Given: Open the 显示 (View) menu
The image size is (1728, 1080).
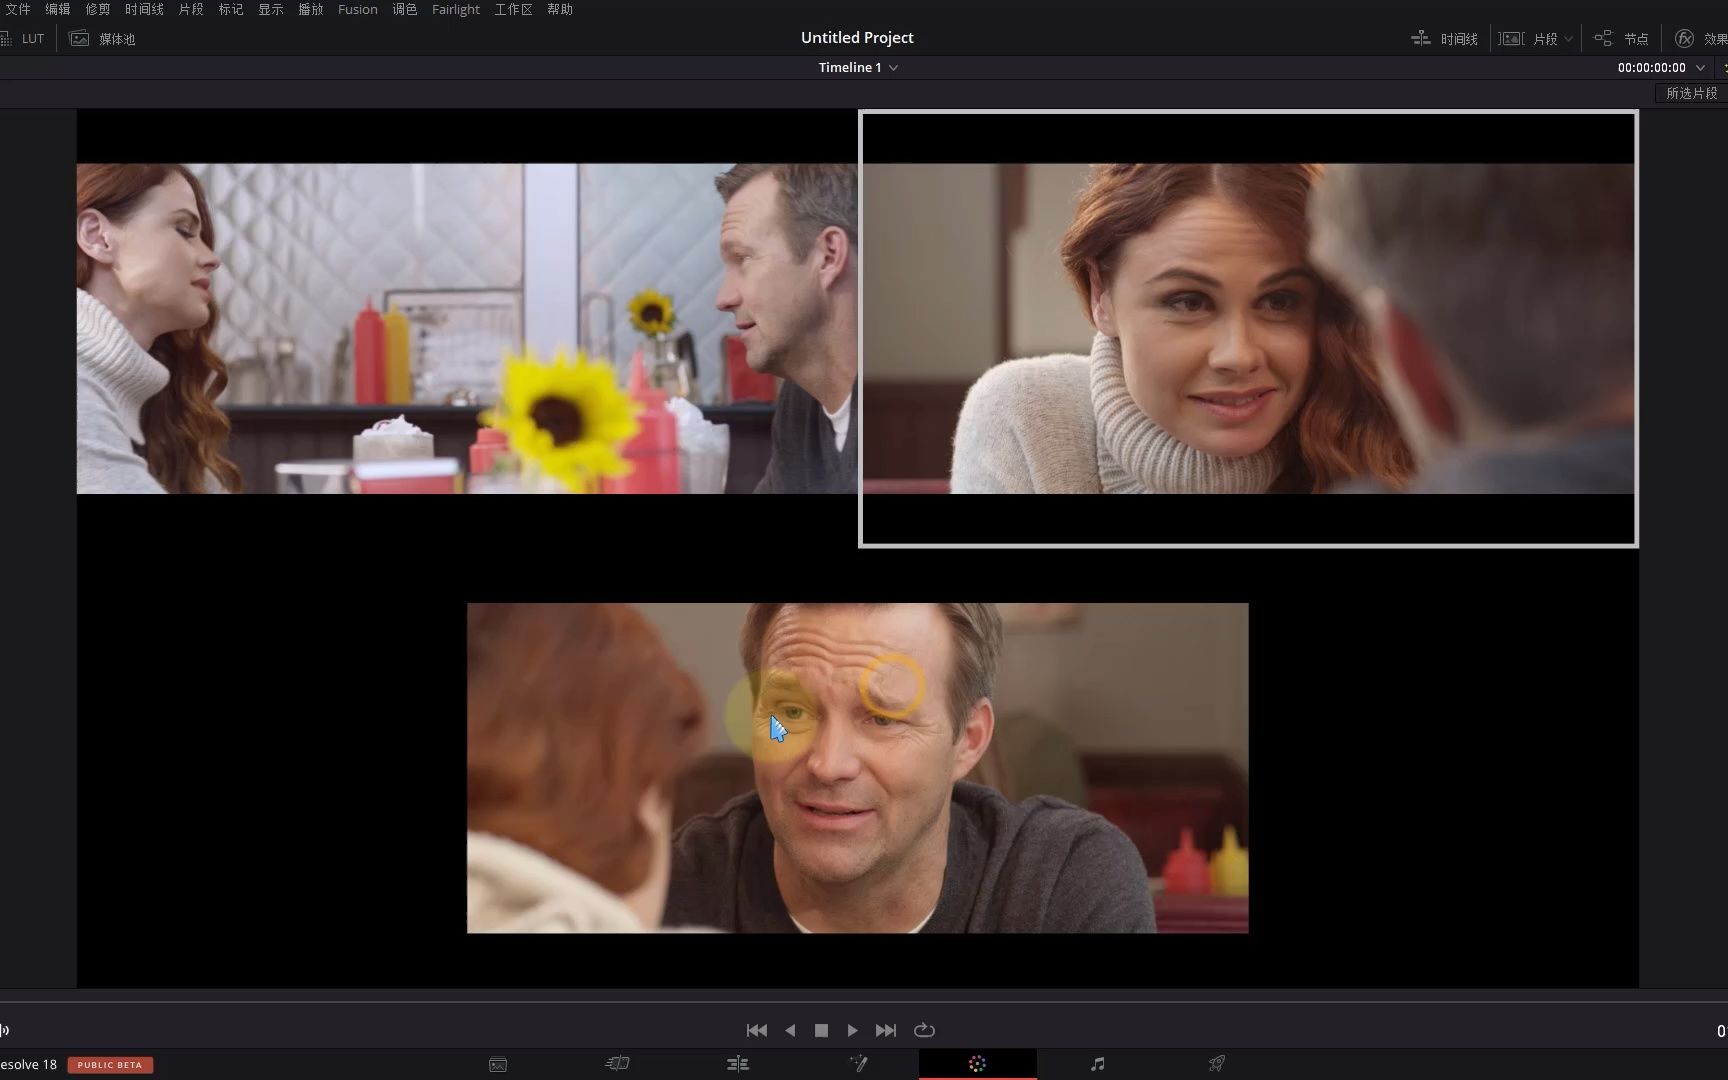Looking at the screenshot, I should pos(271,9).
